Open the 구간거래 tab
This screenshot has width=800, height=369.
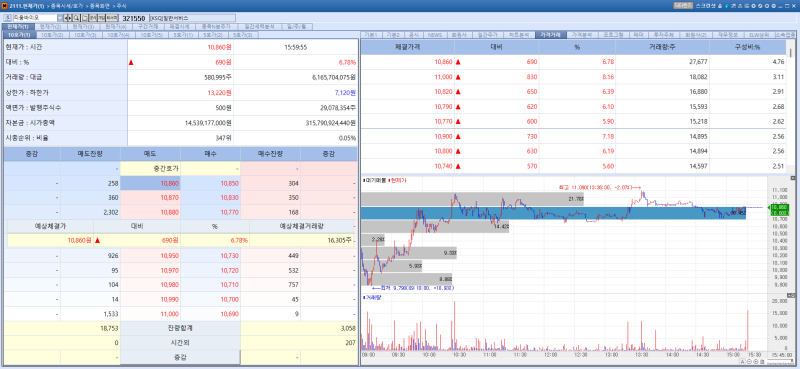[x=147, y=26]
